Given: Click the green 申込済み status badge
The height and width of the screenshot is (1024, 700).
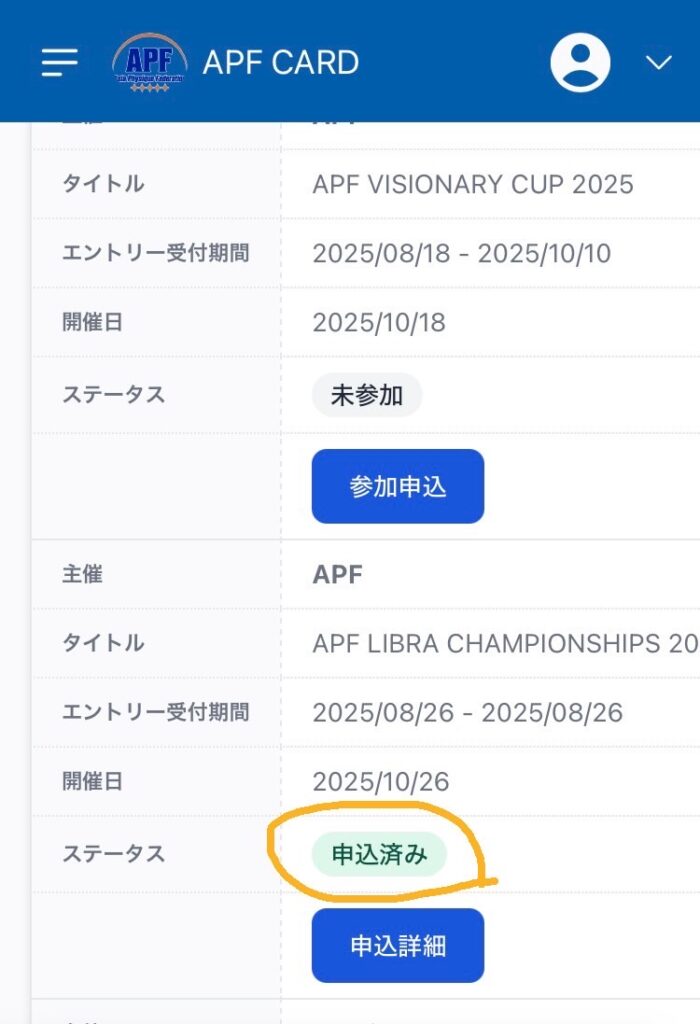Looking at the screenshot, I should [x=379, y=856].
